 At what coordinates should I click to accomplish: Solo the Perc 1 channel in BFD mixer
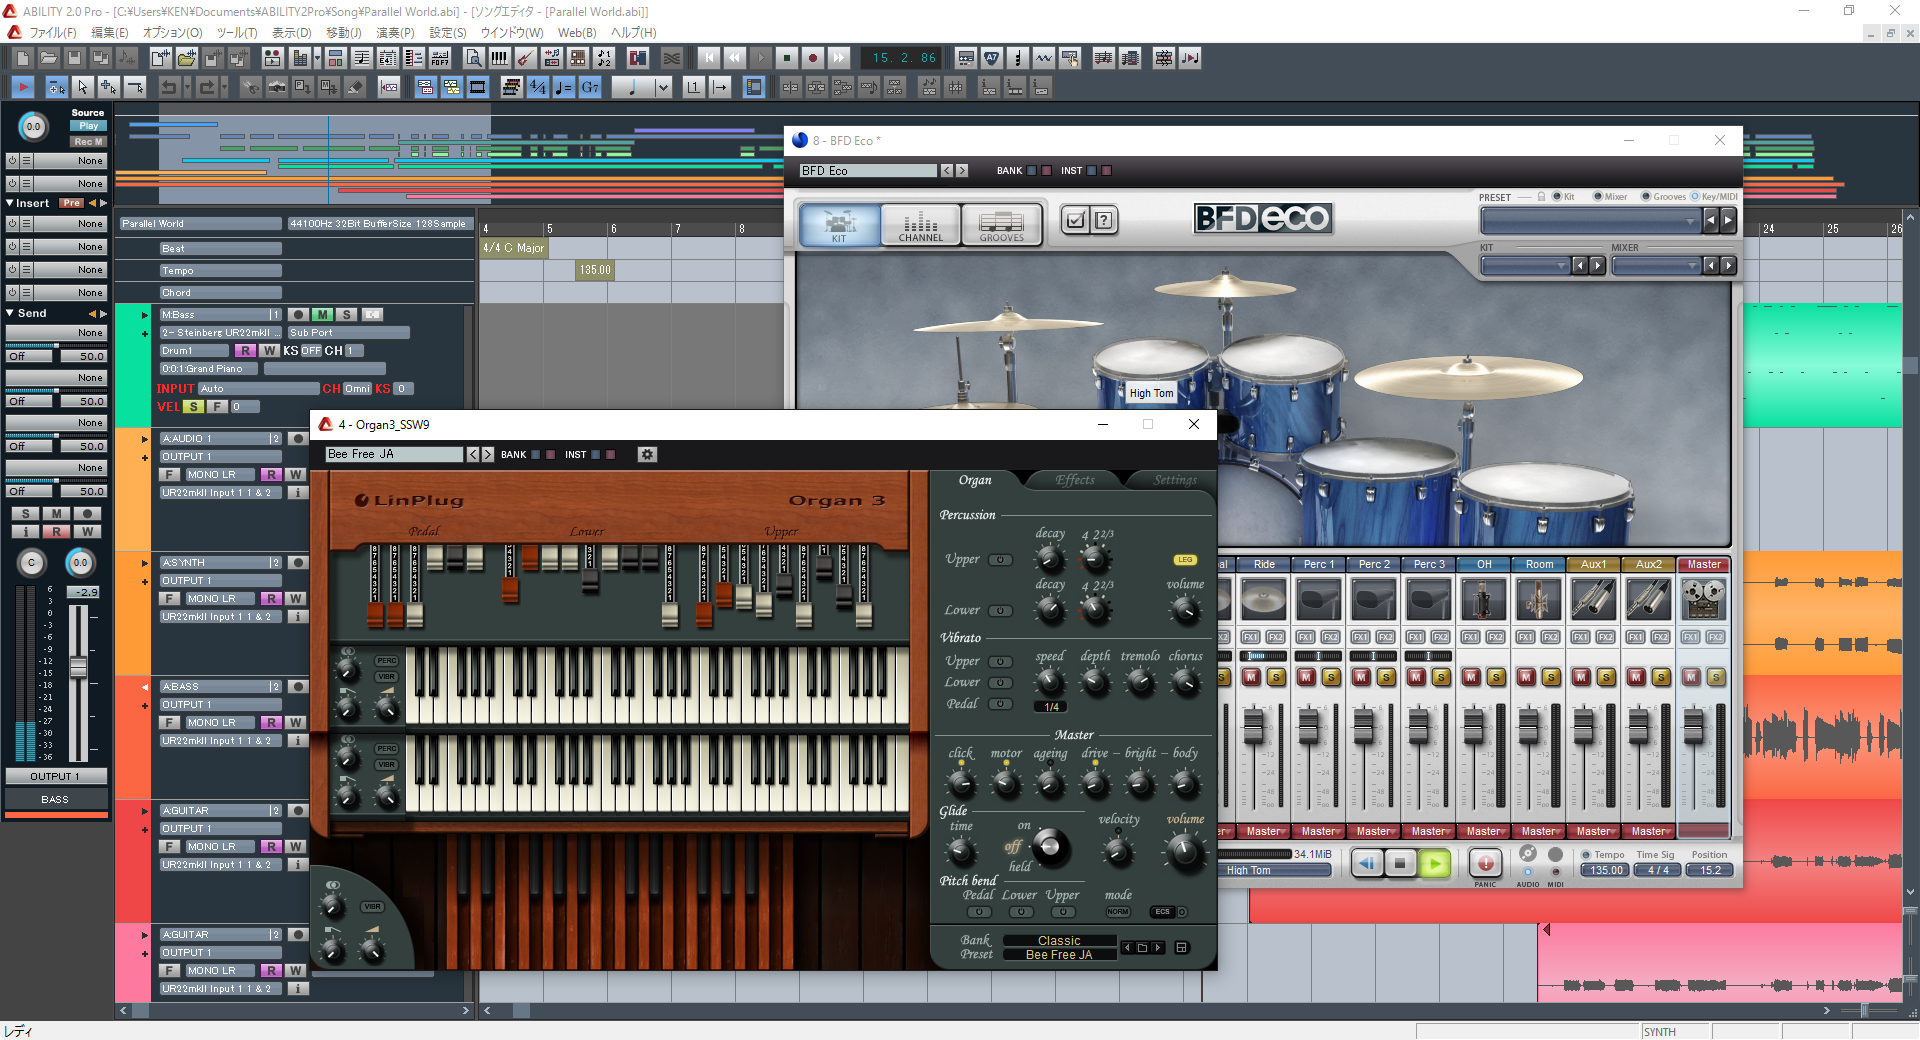[x=1331, y=677]
